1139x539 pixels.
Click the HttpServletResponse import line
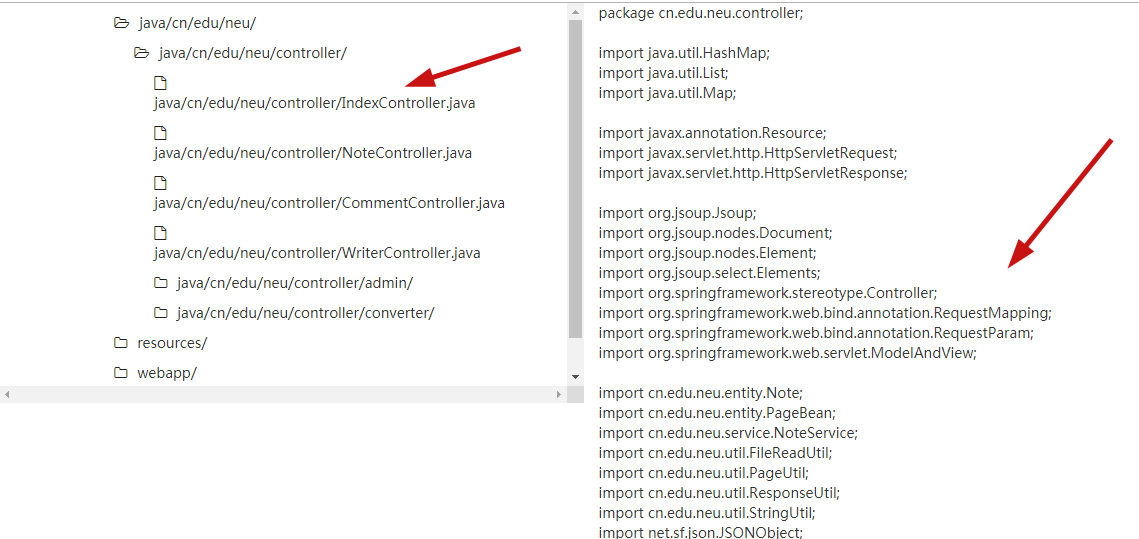click(x=753, y=173)
